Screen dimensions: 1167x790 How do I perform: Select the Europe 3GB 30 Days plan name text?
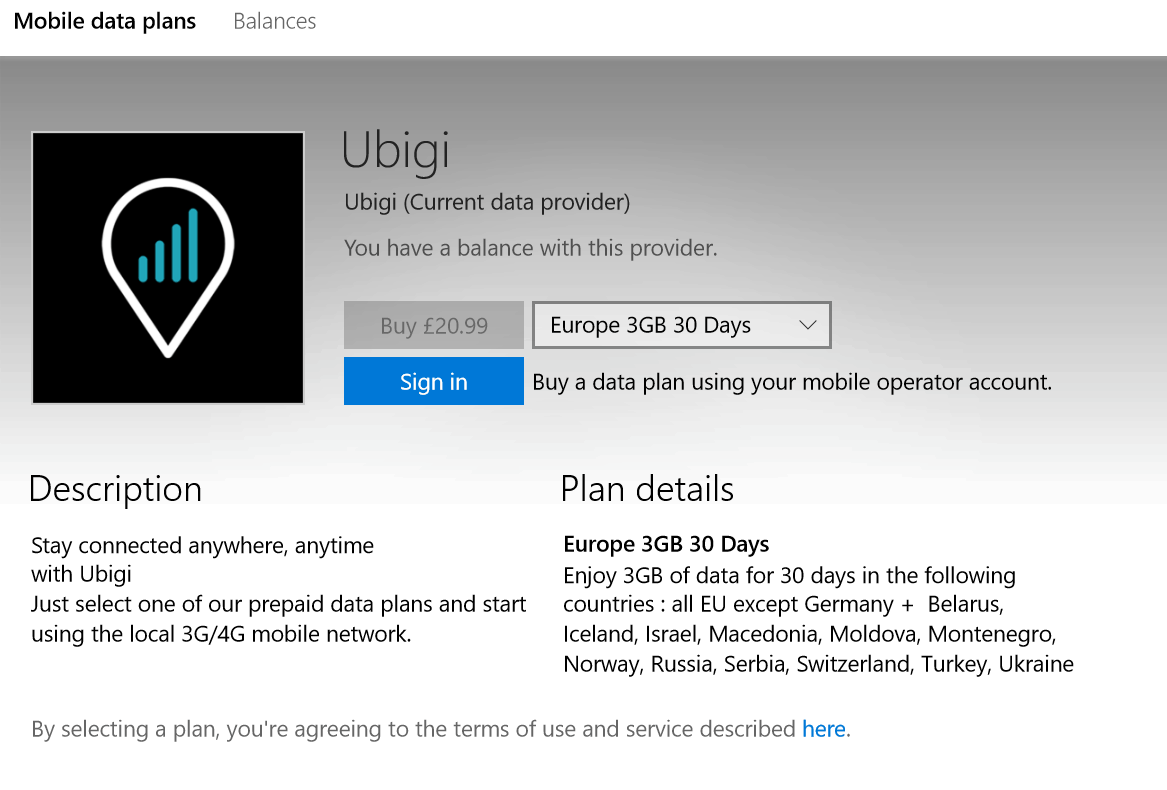(666, 544)
